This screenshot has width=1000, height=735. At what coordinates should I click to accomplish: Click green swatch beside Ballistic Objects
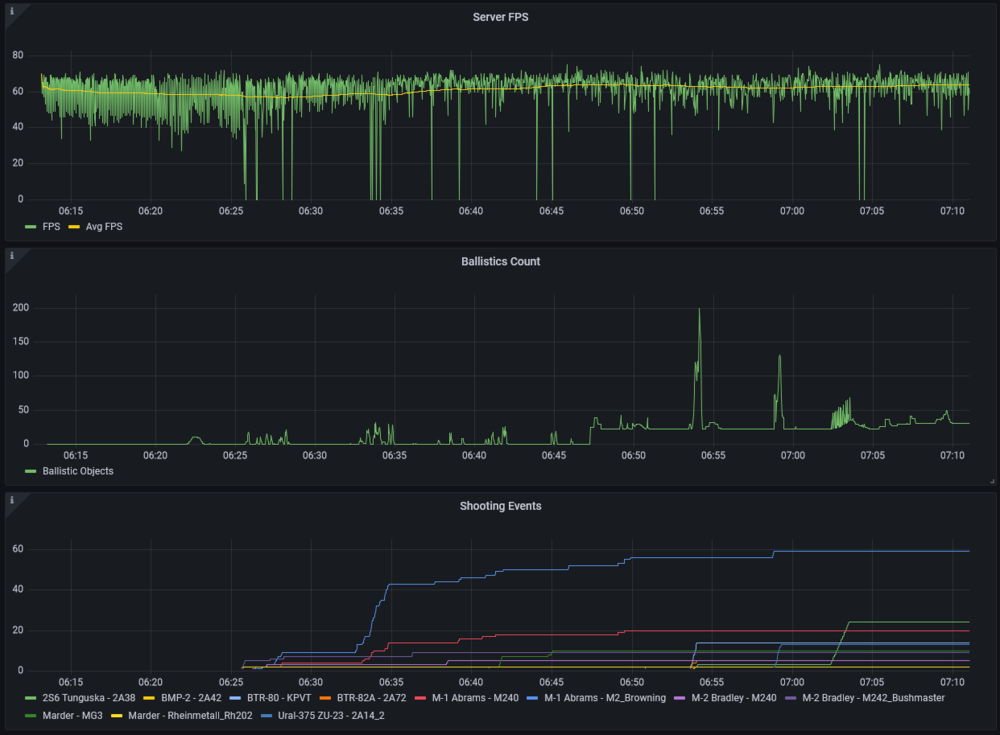pyautogui.click(x=31, y=471)
